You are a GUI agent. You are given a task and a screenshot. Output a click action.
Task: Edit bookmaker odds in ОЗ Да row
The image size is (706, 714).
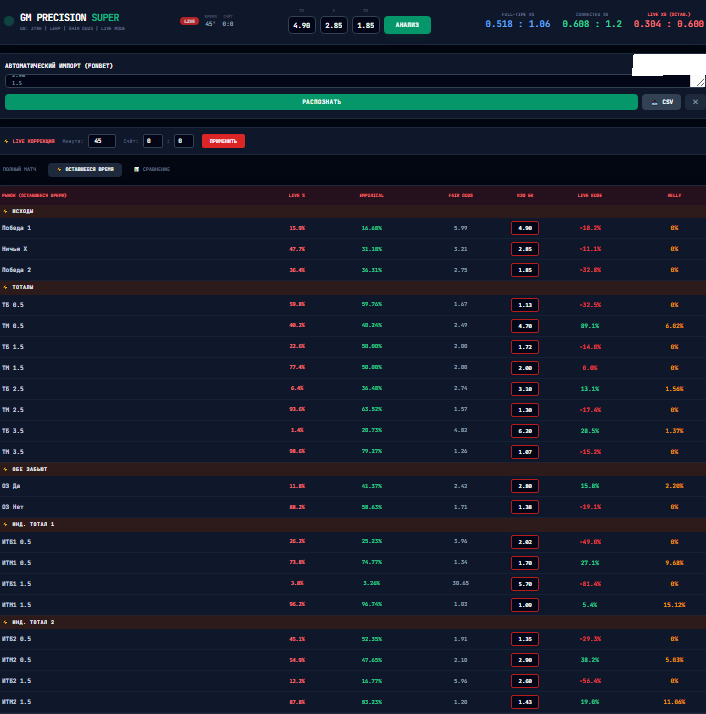pos(525,486)
